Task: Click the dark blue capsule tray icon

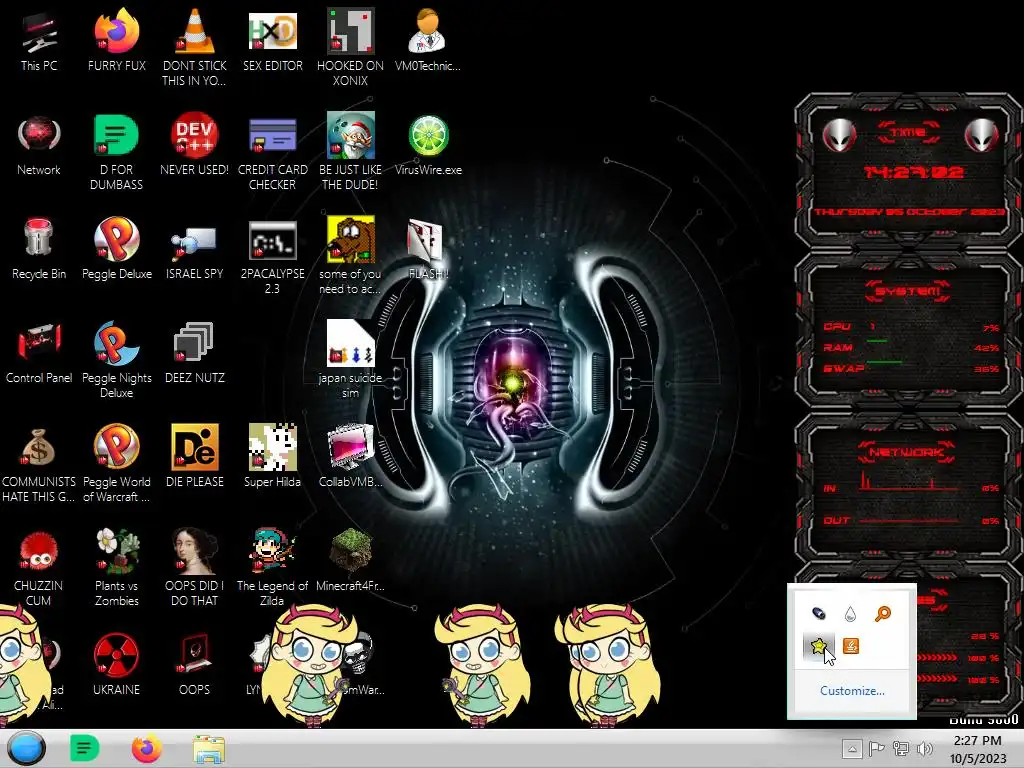Action: 818,613
